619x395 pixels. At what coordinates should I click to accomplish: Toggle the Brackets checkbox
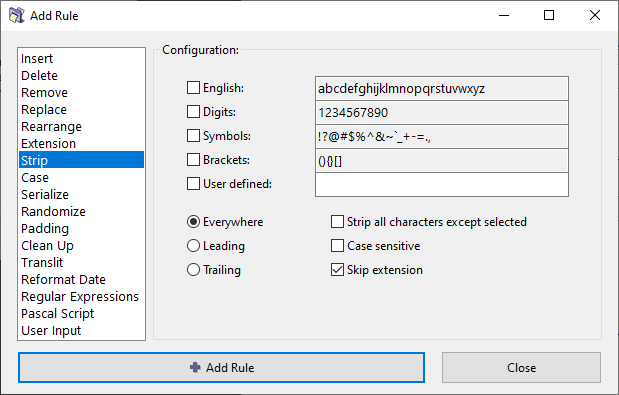(193, 160)
